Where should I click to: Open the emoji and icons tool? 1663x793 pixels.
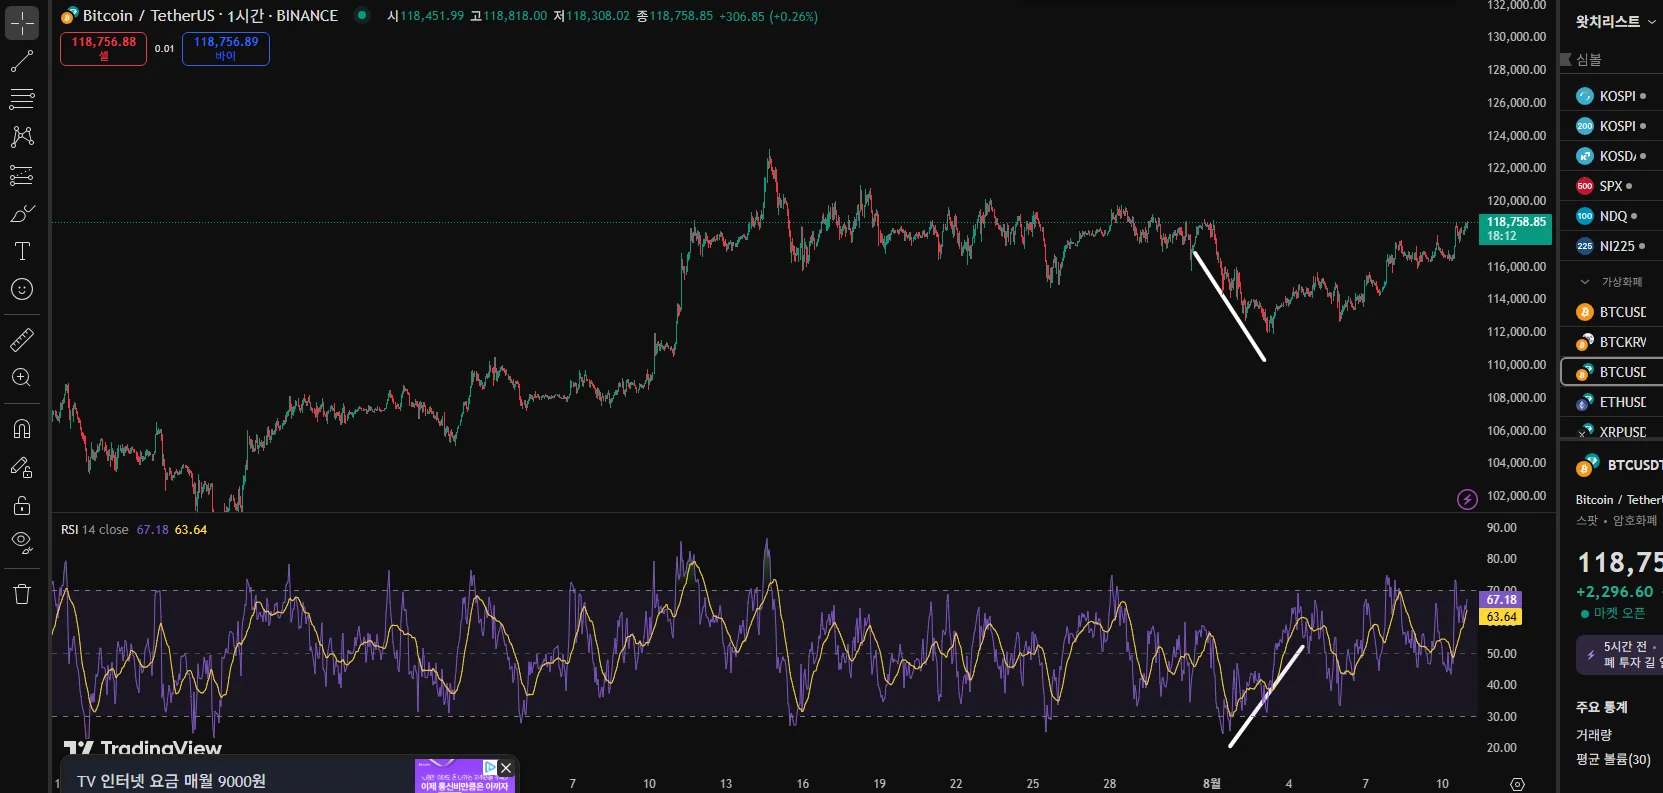click(22, 289)
